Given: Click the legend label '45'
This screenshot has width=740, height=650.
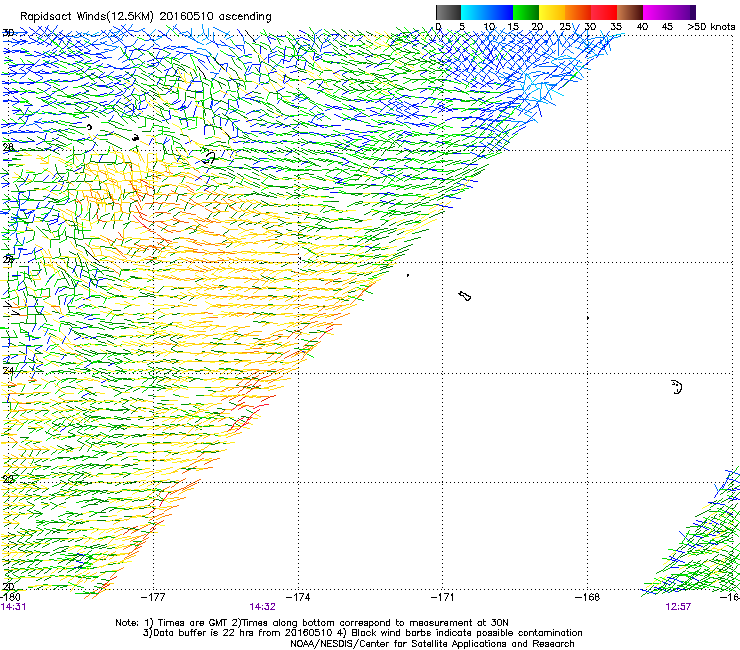Looking at the screenshot, I should pos(667,27).
